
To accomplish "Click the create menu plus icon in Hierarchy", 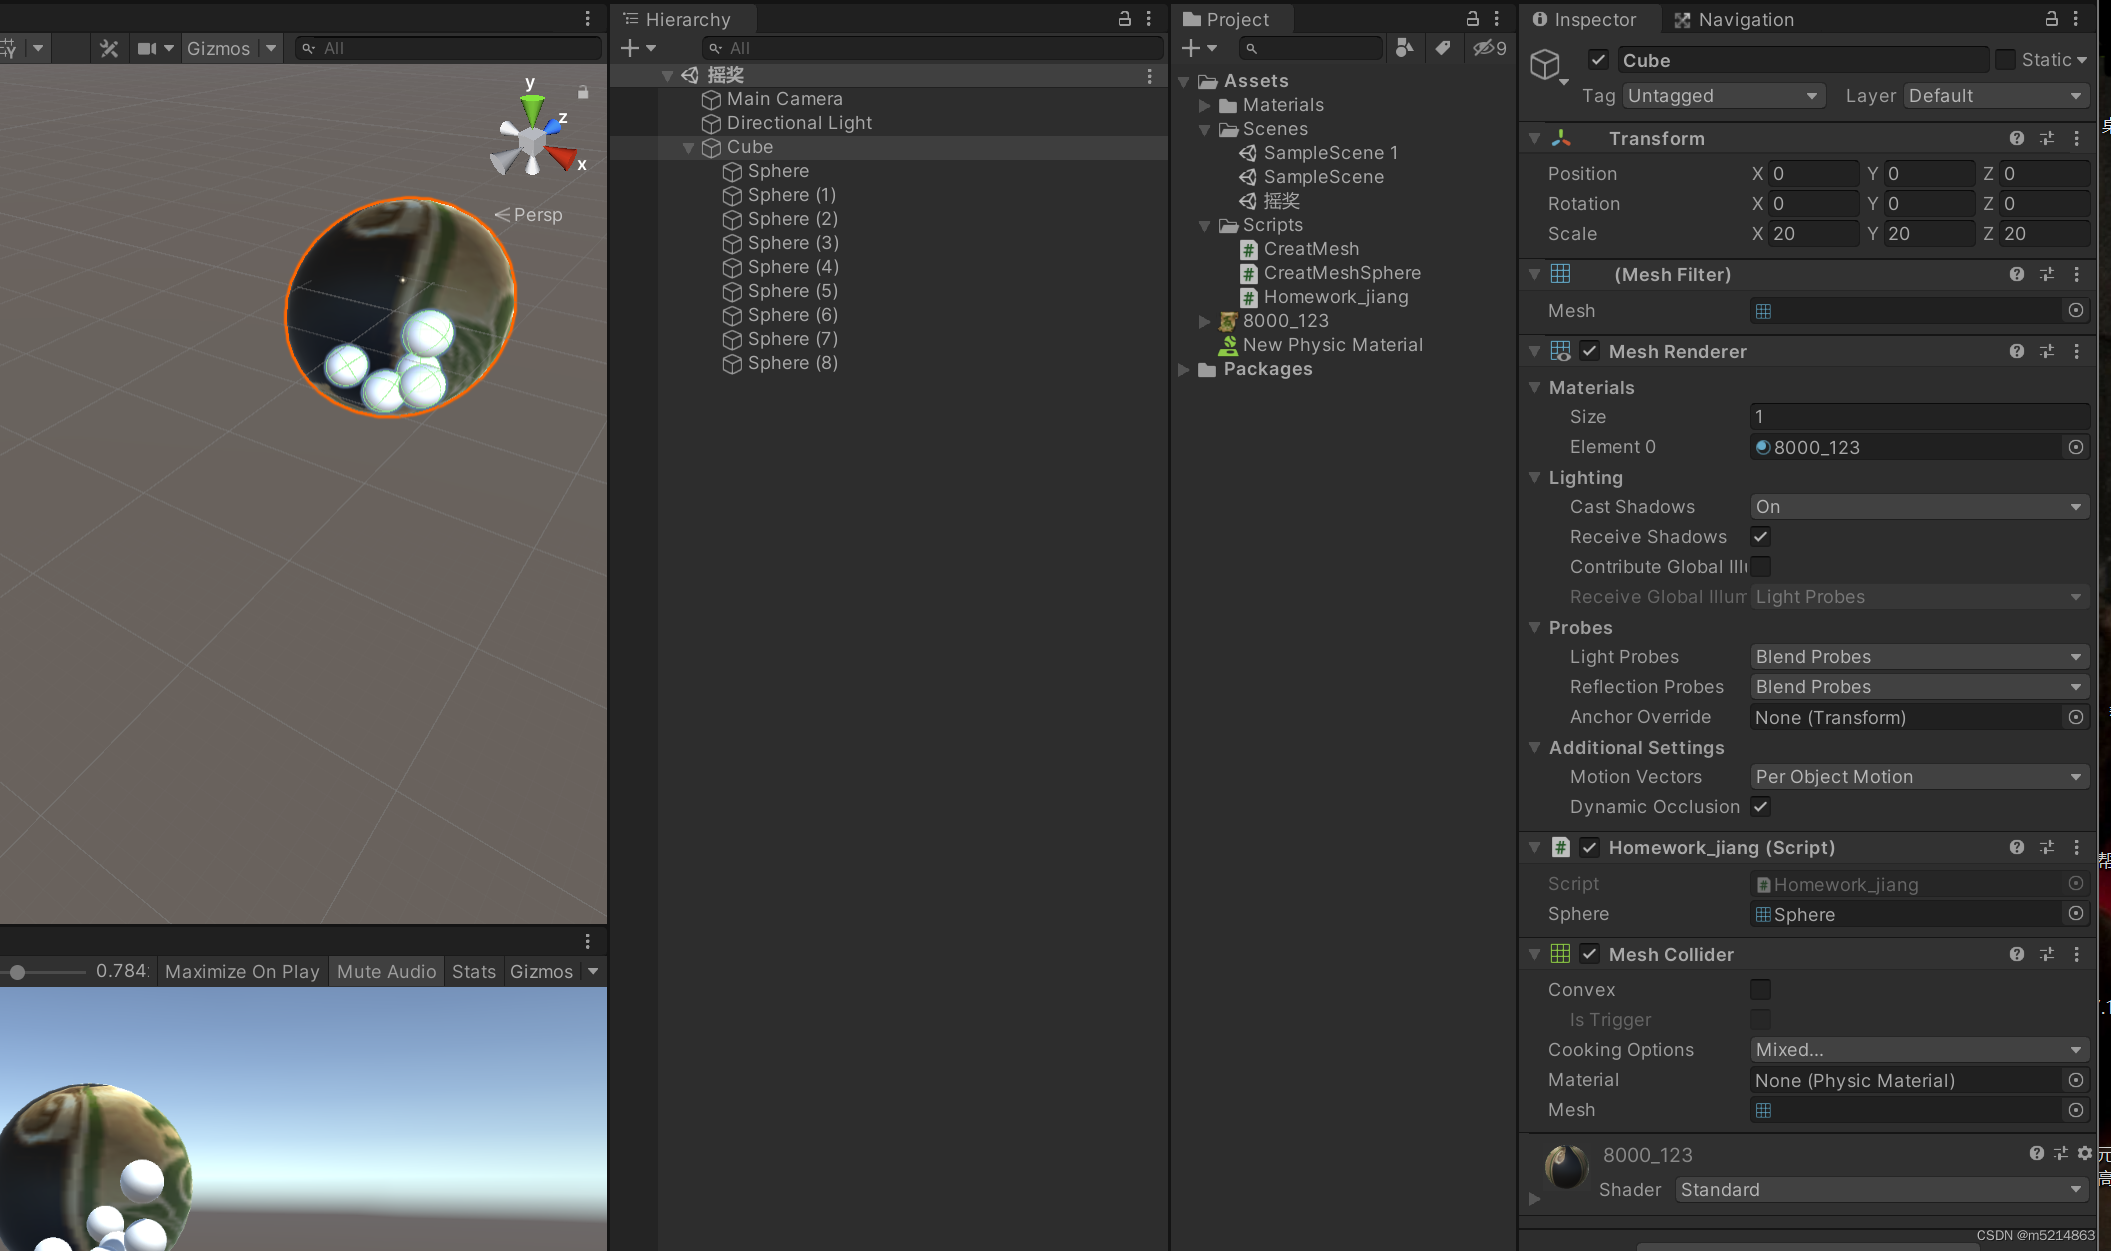I will [631, 48].
